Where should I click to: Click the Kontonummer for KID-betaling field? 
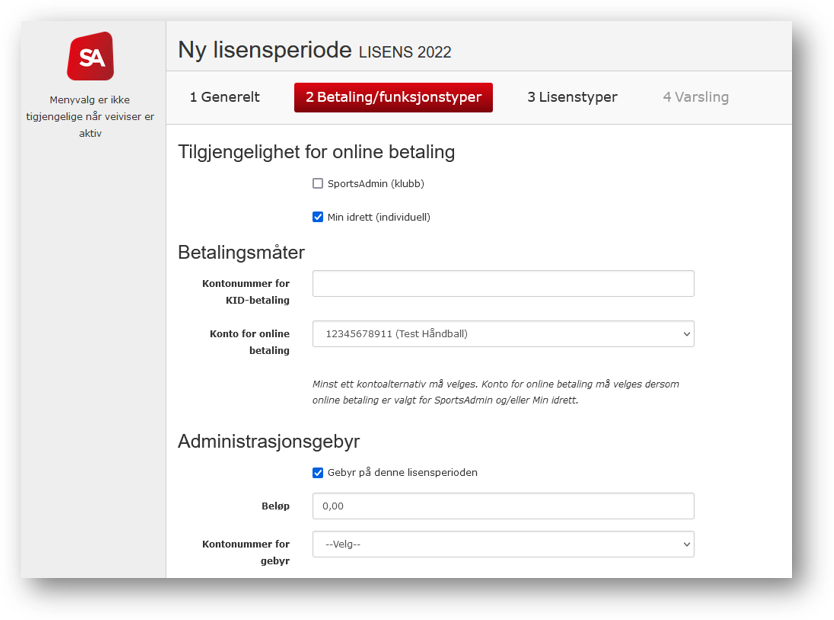coord(503,283)
